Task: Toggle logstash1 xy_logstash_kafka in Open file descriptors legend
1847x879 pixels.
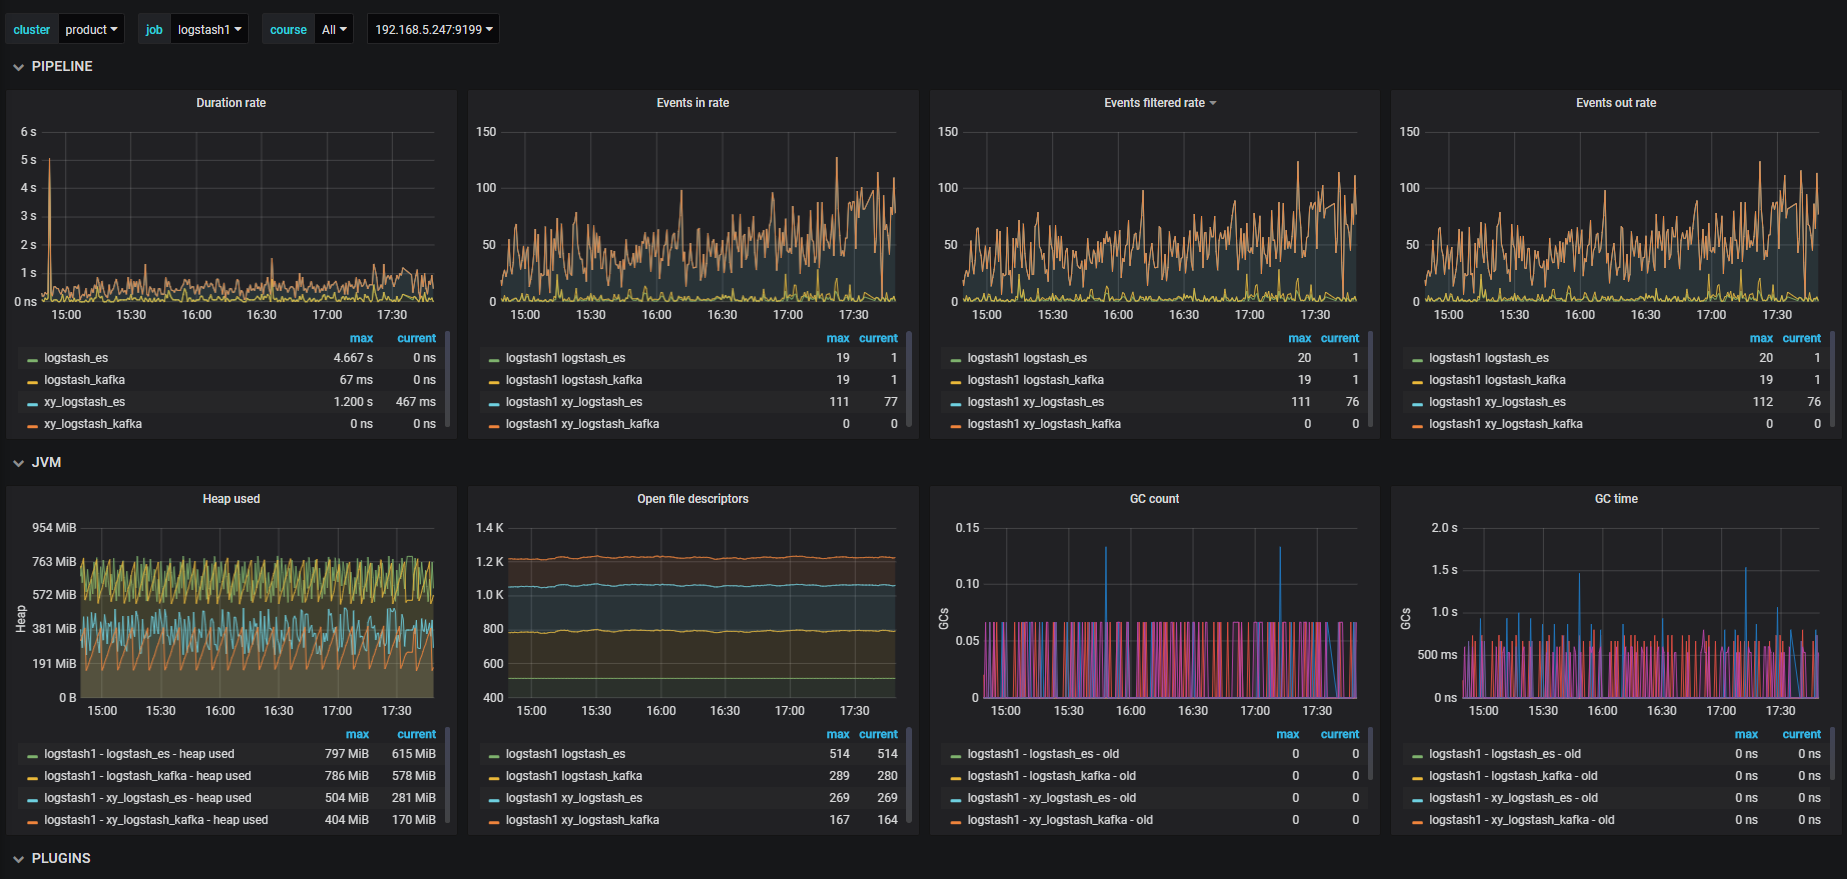Action: coord(582,820)
